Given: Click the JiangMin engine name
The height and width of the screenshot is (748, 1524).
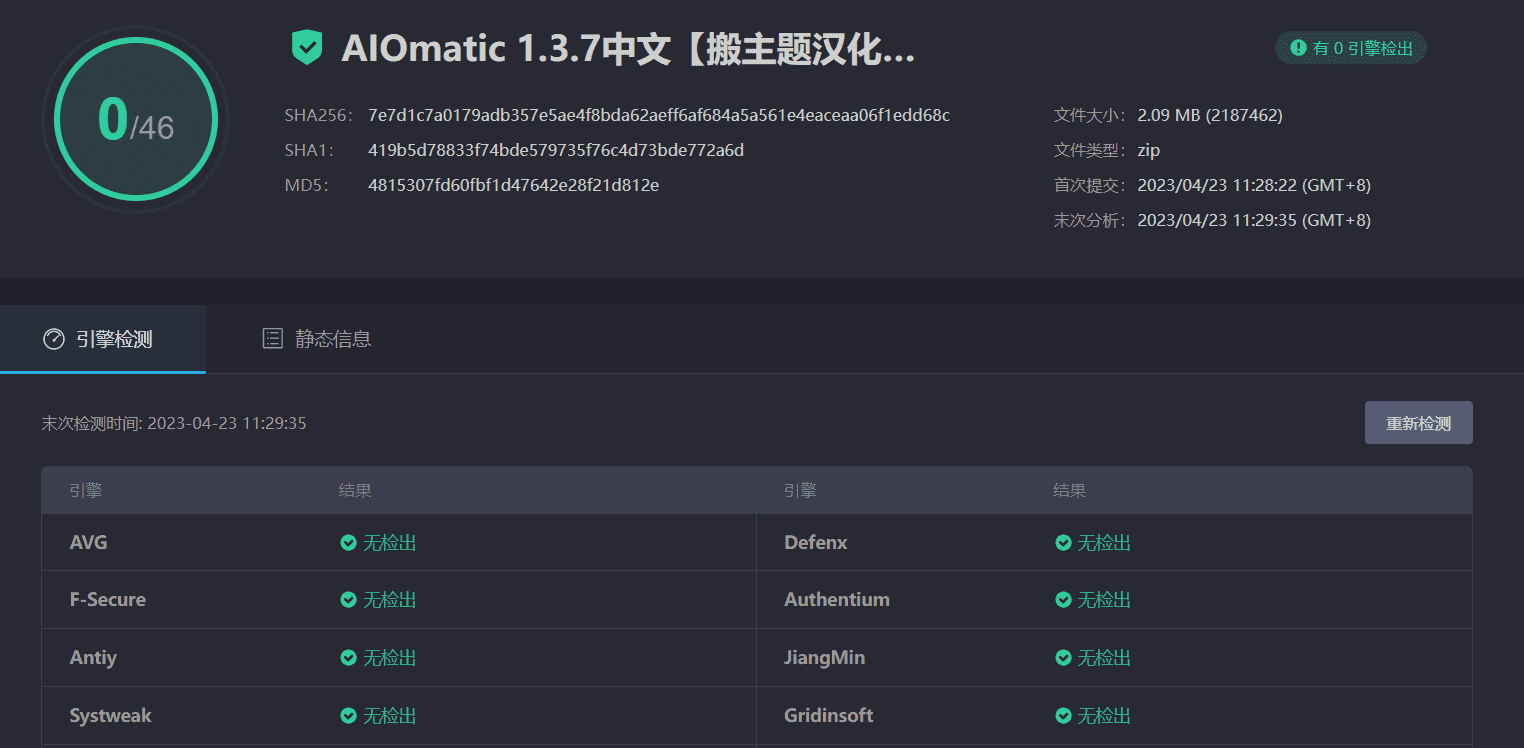Looking at the screenshot, I should pos(825,658).
